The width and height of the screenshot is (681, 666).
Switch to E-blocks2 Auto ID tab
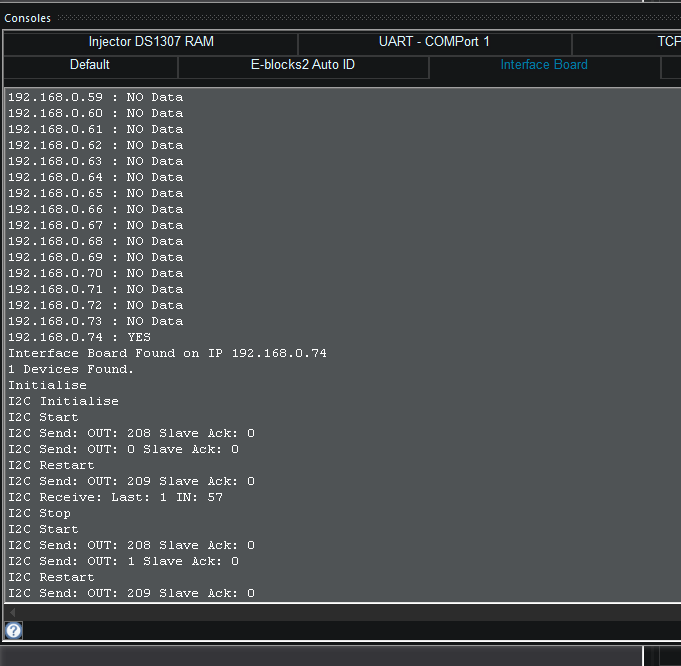pyautogui.click(x=303, y=65)
